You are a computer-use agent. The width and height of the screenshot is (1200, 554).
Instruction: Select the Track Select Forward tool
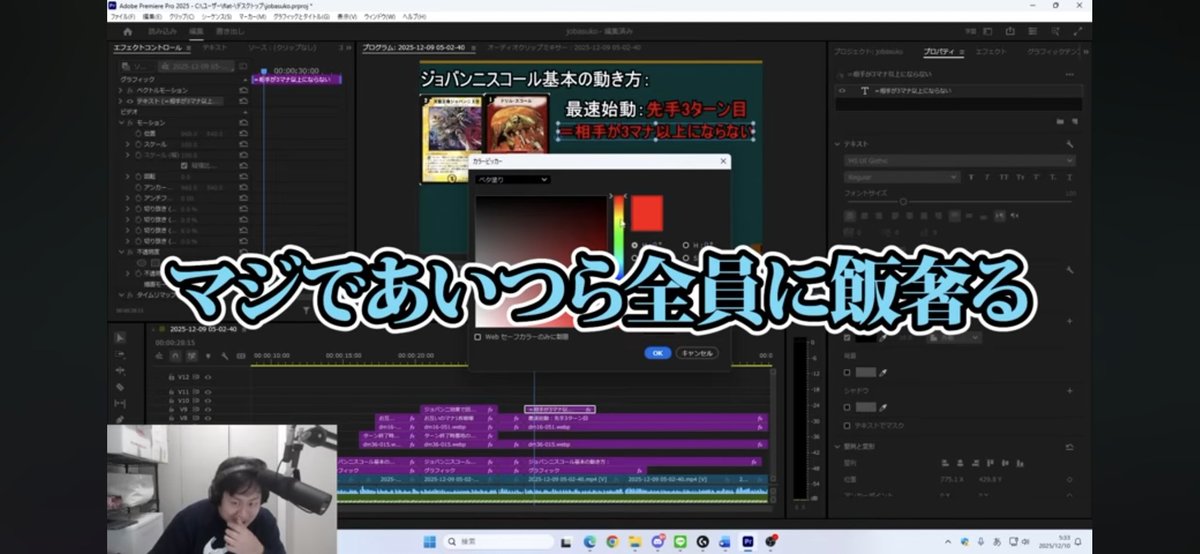pyautogui.click(x=120, y=355)
